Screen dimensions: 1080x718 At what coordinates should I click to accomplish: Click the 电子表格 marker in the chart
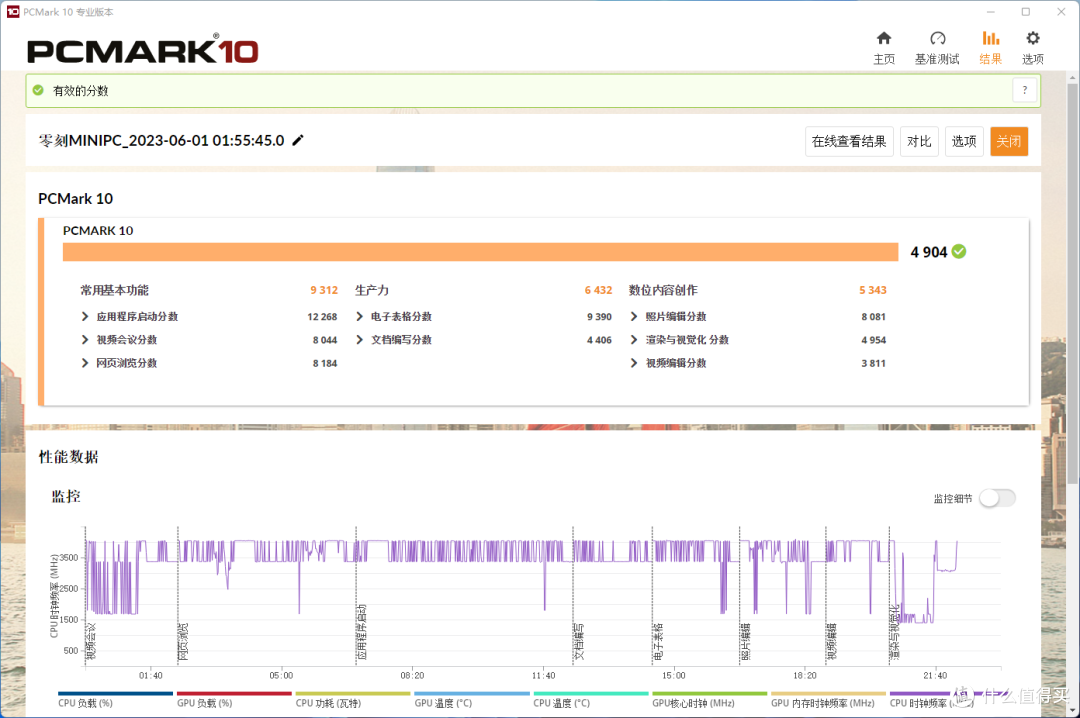tap(658, 642)
